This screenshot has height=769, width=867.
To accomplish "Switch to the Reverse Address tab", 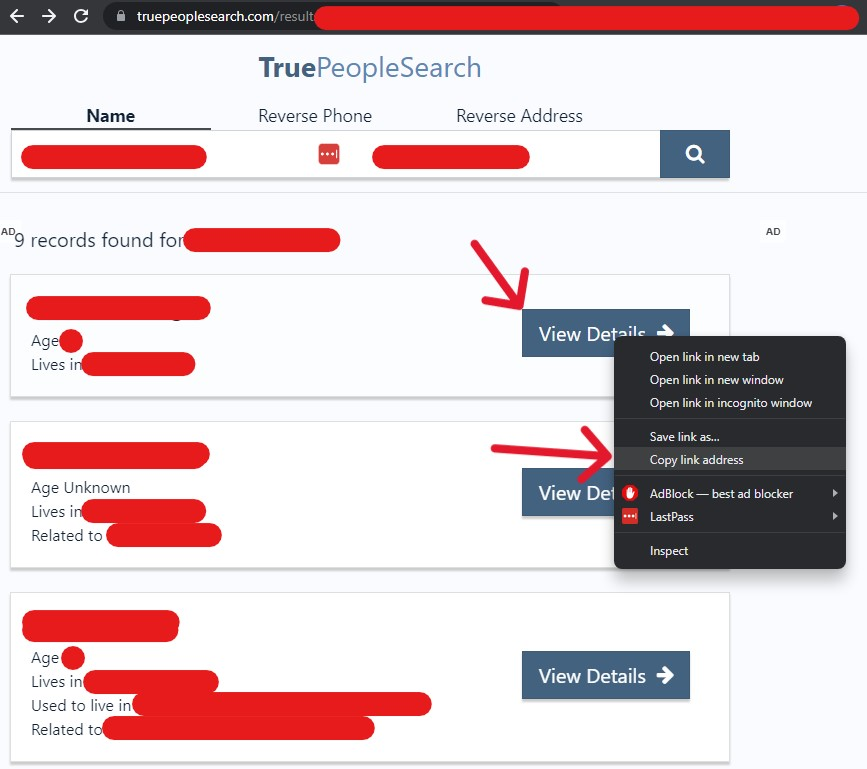I will [x=519, y=116].
